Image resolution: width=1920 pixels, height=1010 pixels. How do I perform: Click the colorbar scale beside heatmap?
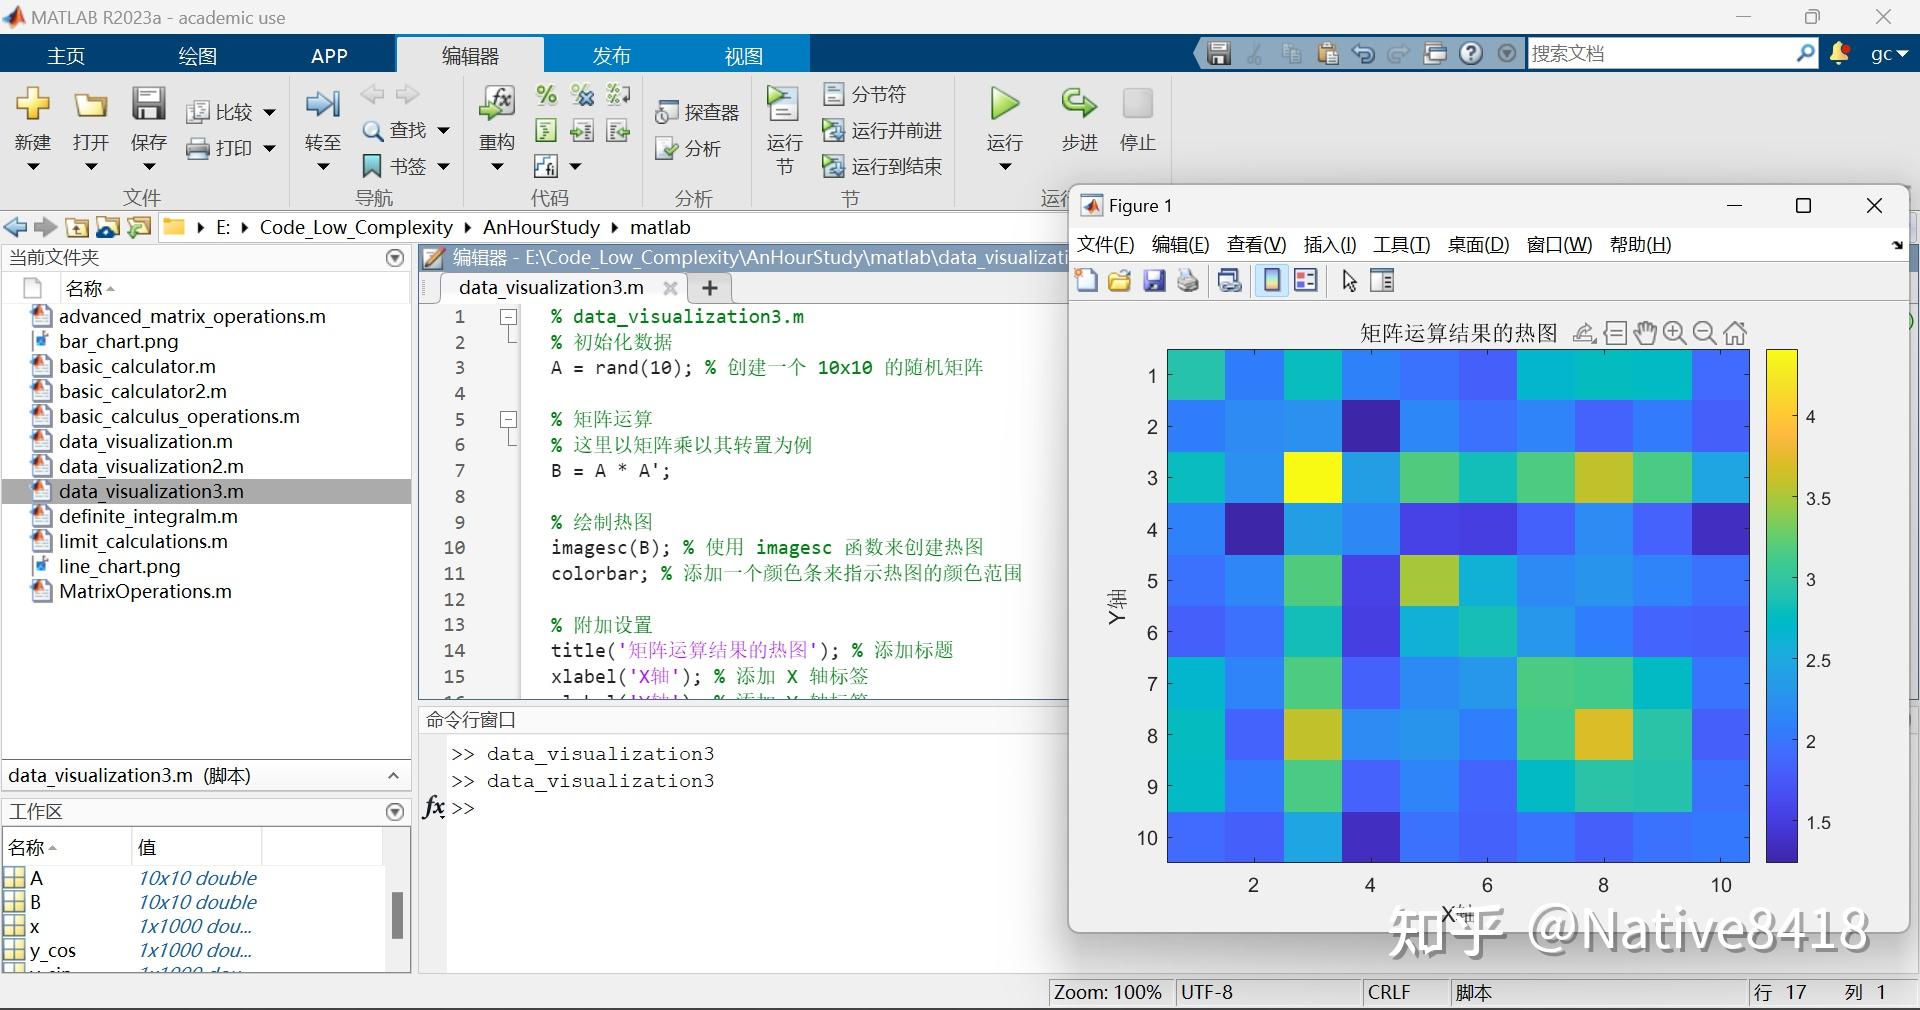click(1782, 606)
